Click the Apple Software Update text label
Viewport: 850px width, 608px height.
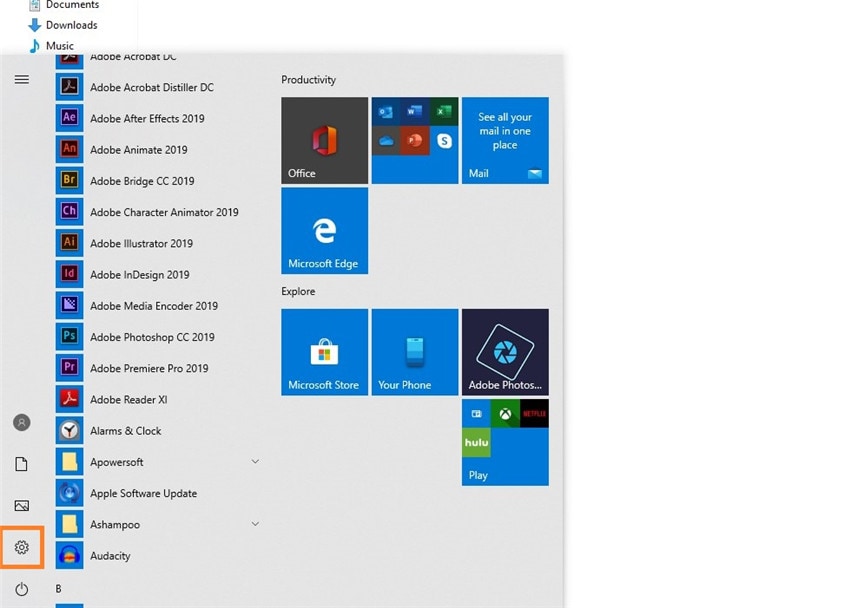[144, 494]
